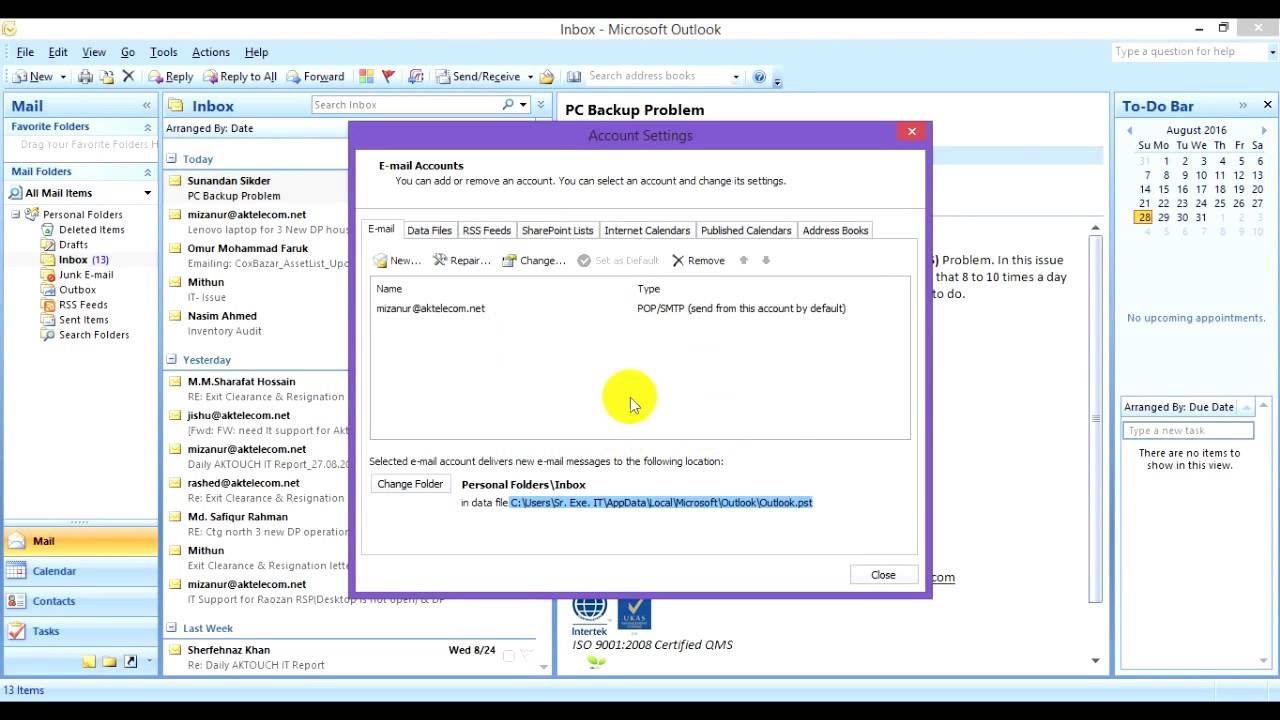
Task: Collapse the Today message group
Action: tap(172, 159)
